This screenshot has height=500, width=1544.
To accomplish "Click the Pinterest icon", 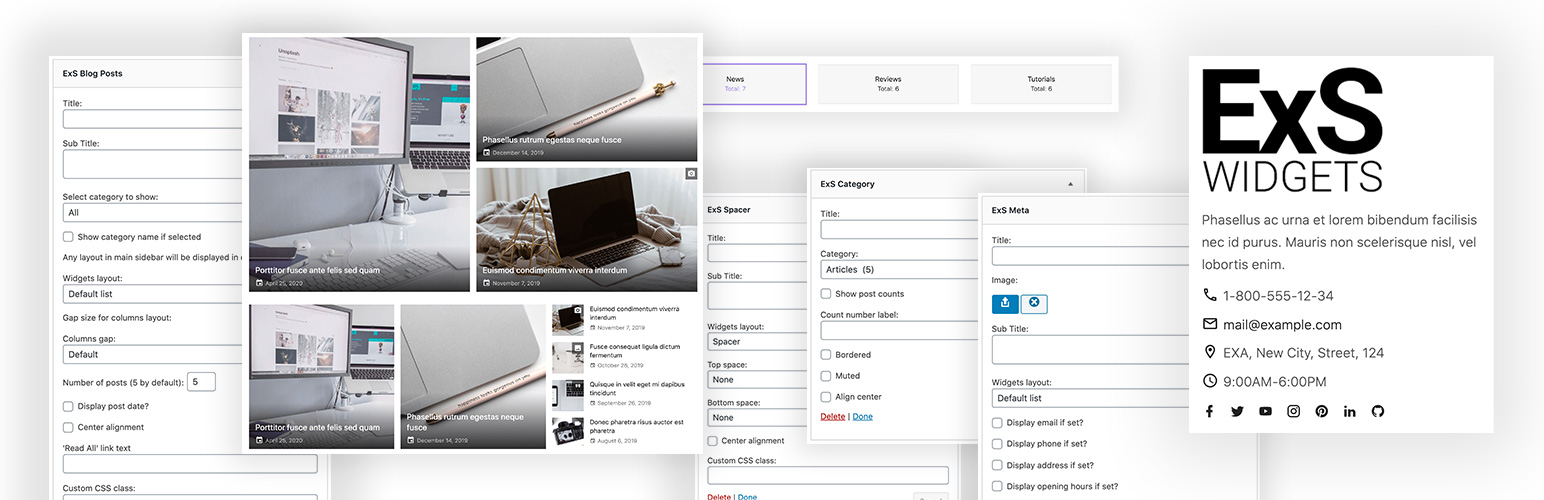I will (x=1321, y=411).
